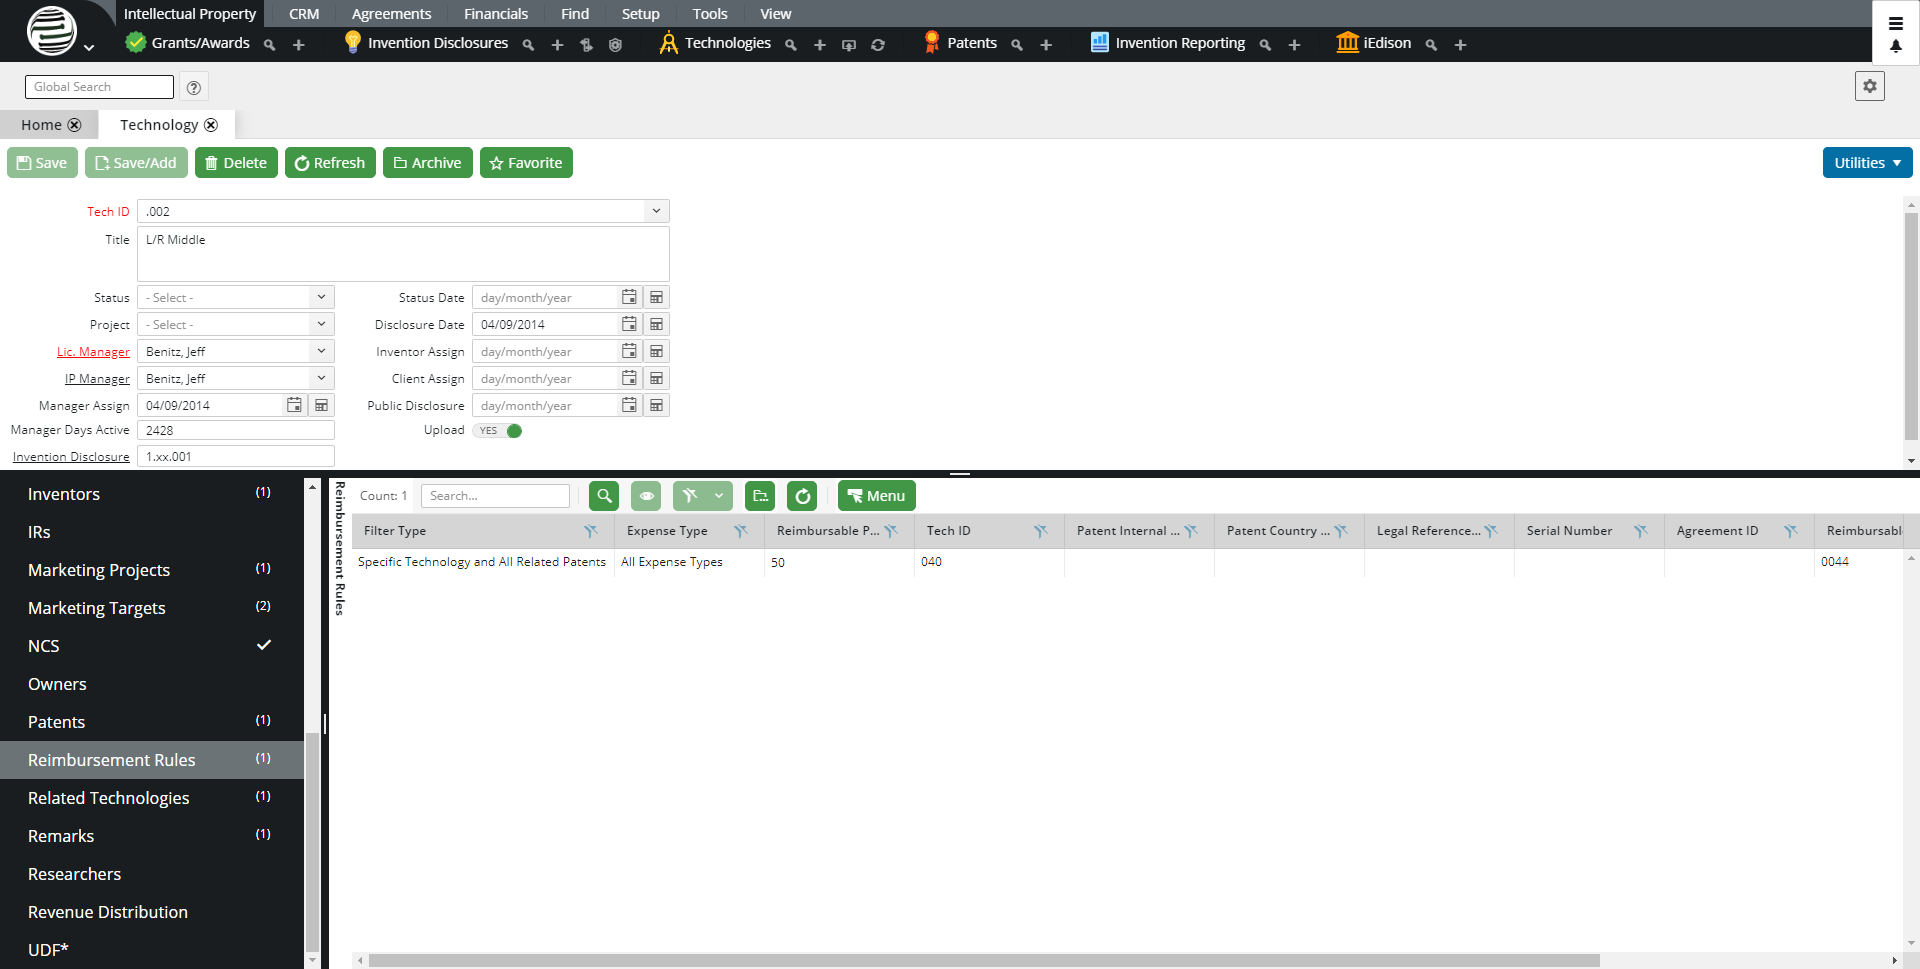The height and width of the screenshot is (969, 1920).
Task: Open the Status dropdown
Action: point(320,297)
